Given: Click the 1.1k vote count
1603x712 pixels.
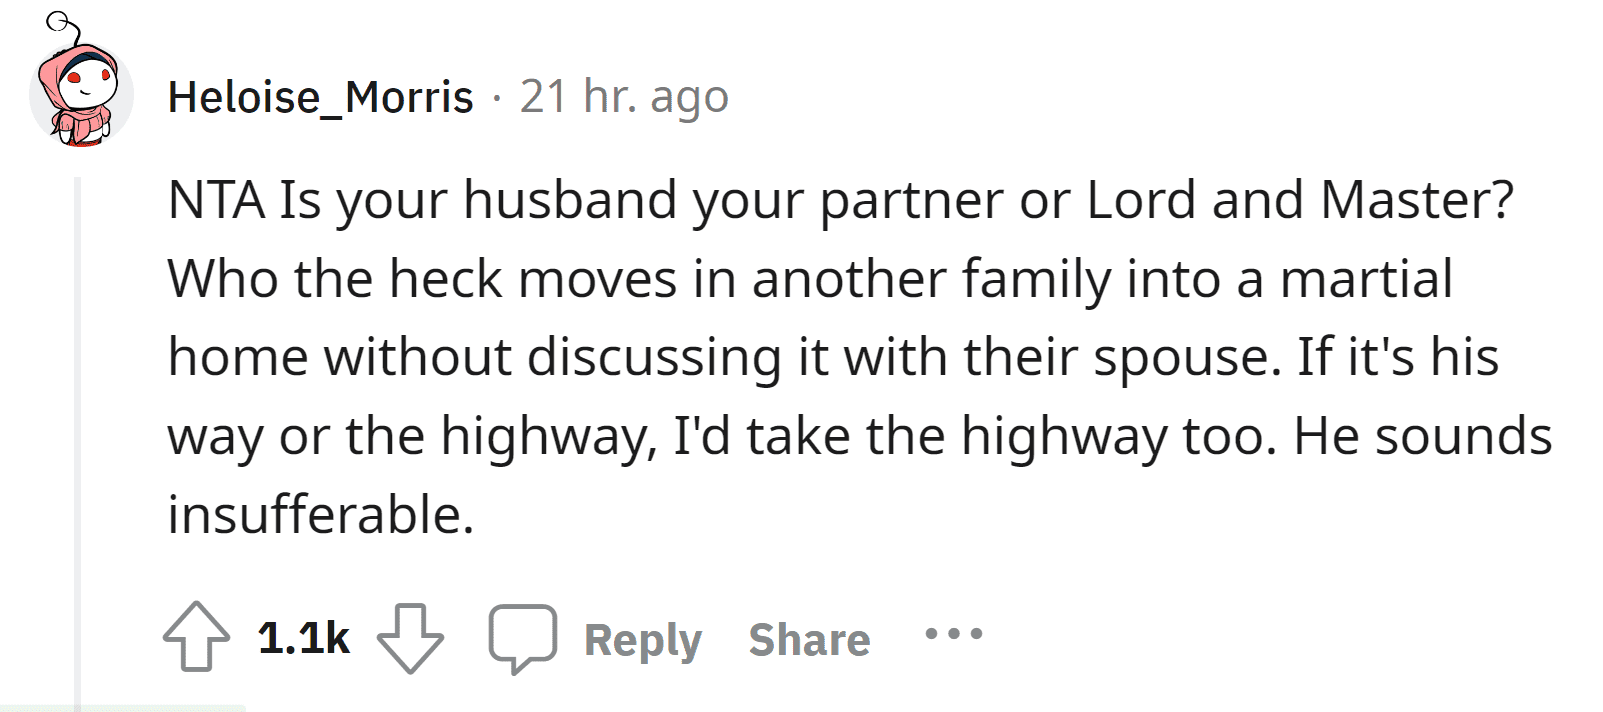Looking at the screenshot, I should pyautogui.click(x=303, y=638).
